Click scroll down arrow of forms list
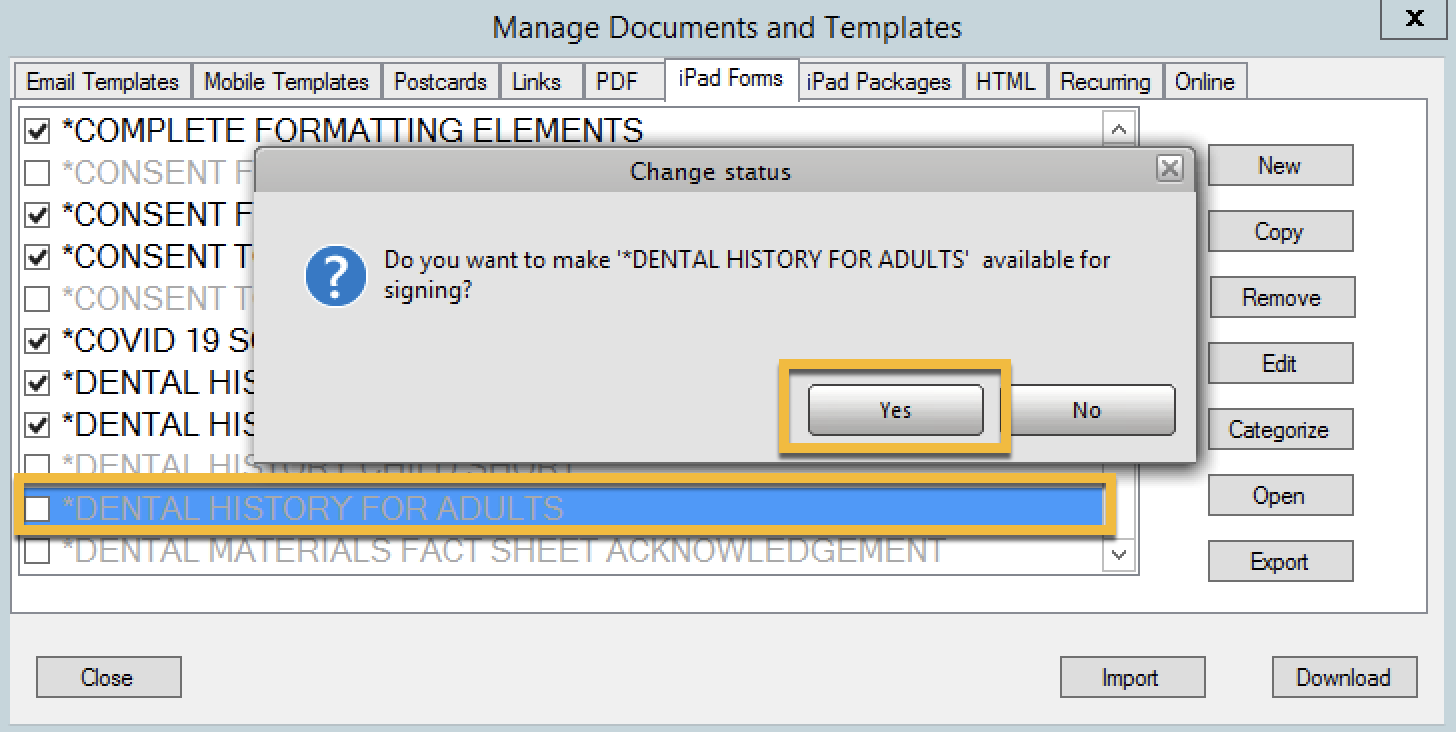The height and width of the screenshot is (732, 1456). 1118,554
